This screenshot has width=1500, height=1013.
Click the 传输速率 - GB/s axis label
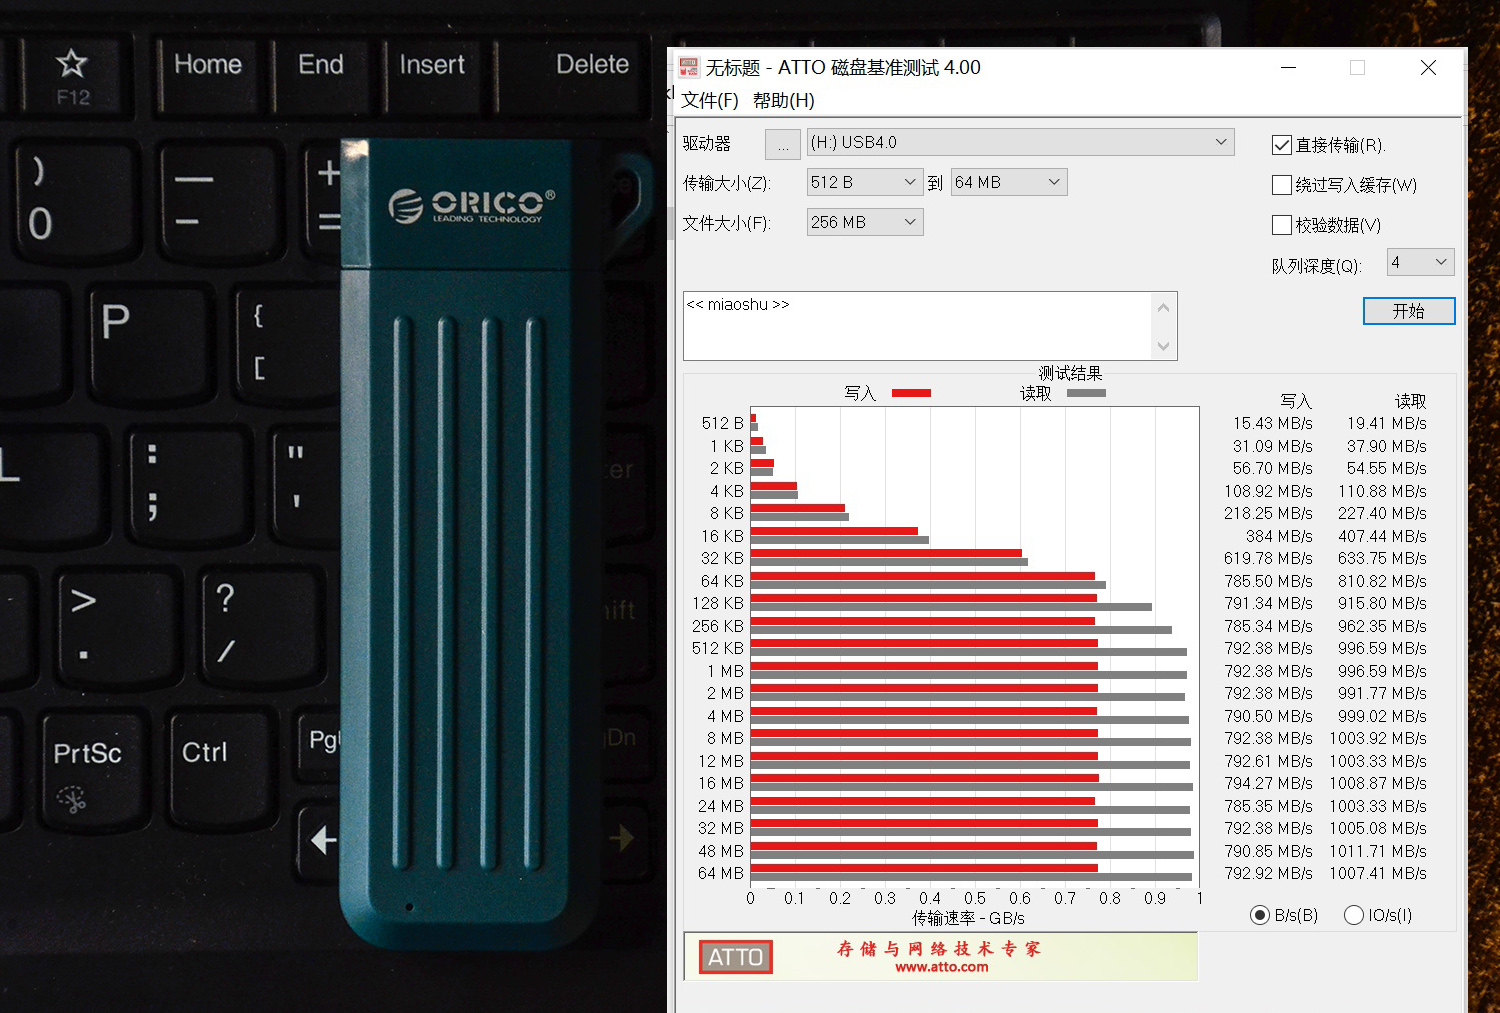coord(968,918)
